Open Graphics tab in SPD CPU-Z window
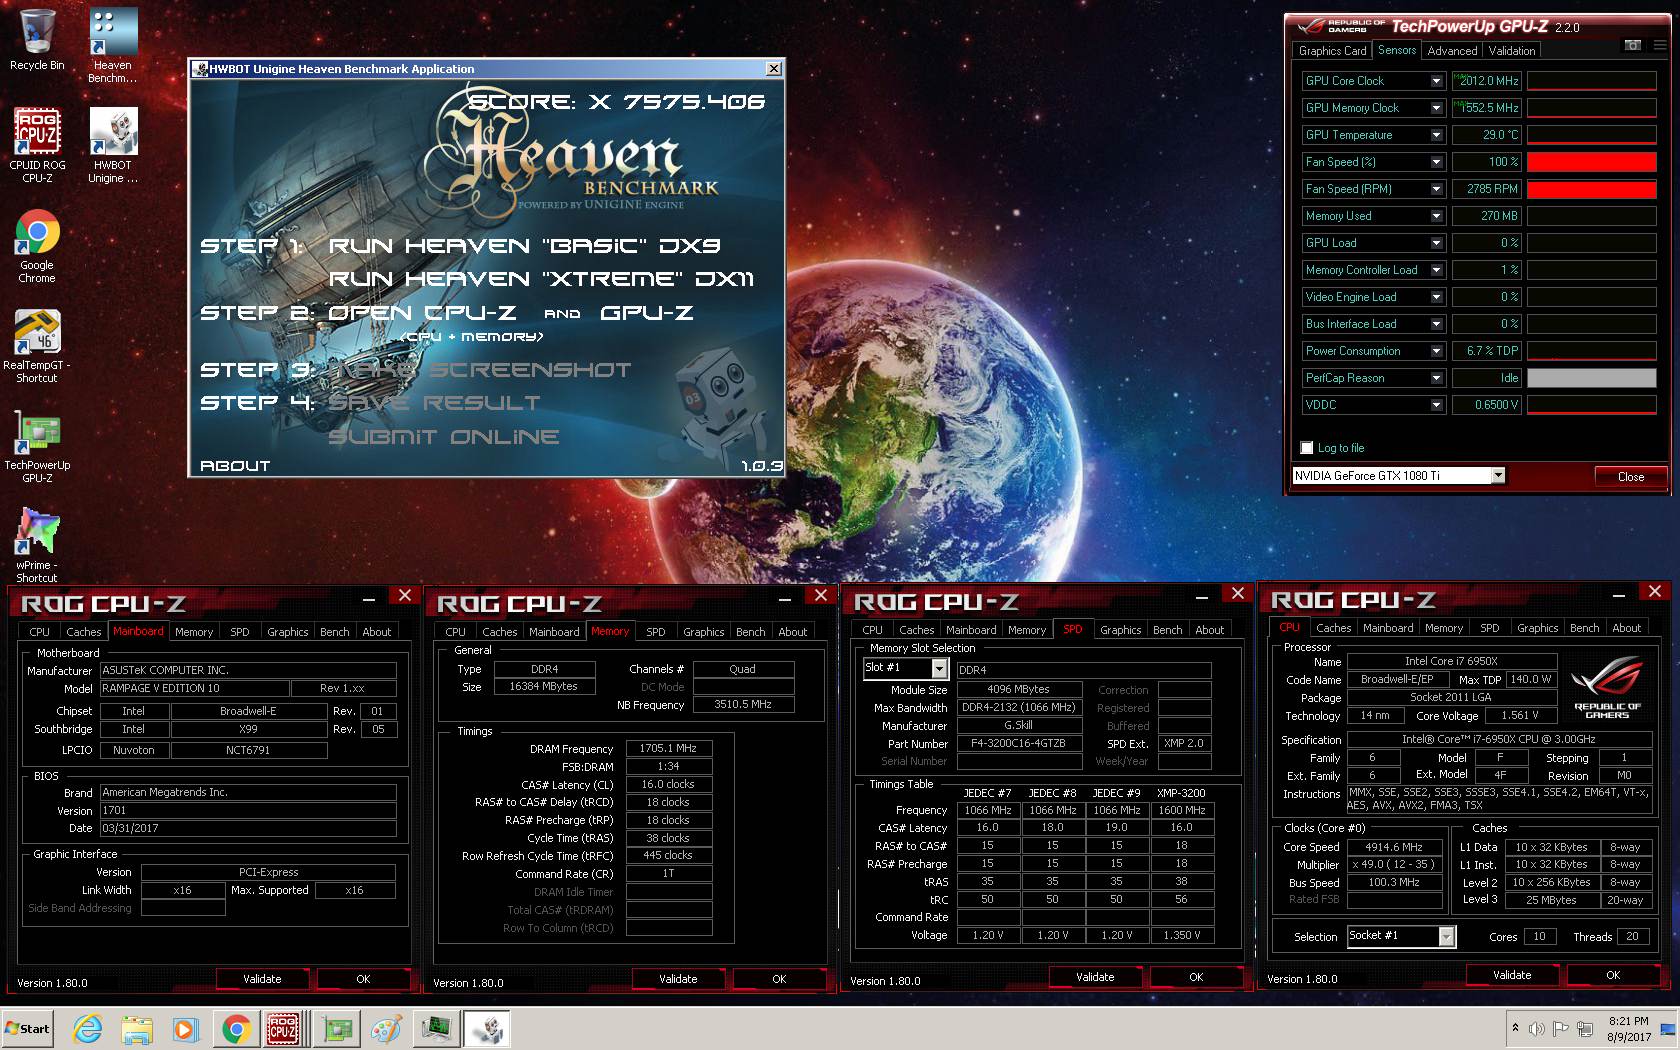Viewport: 1680px width, 1050px height. [1121, 630]
